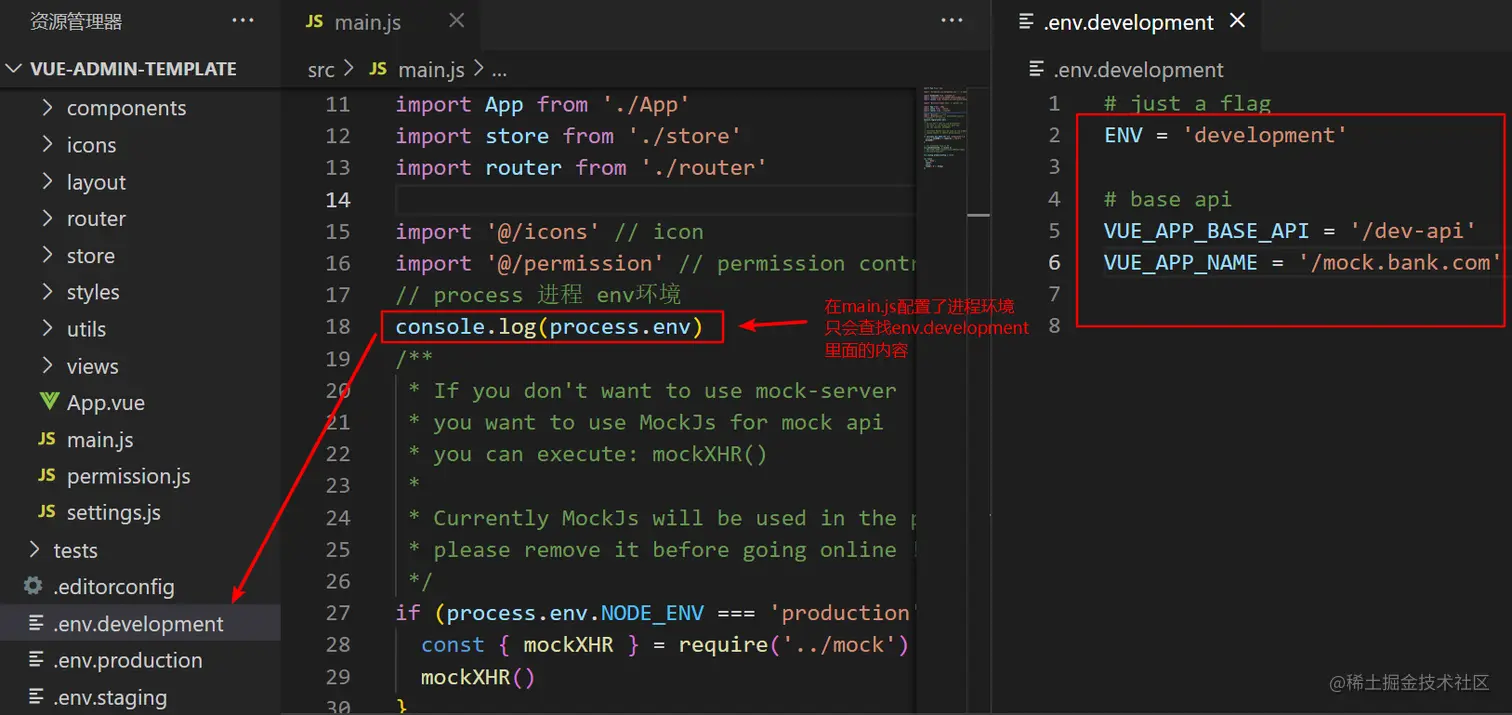This screenshot has width=1512, height=715.
Task: Close the .env.development editor tab
Action: pos(1237,20)
